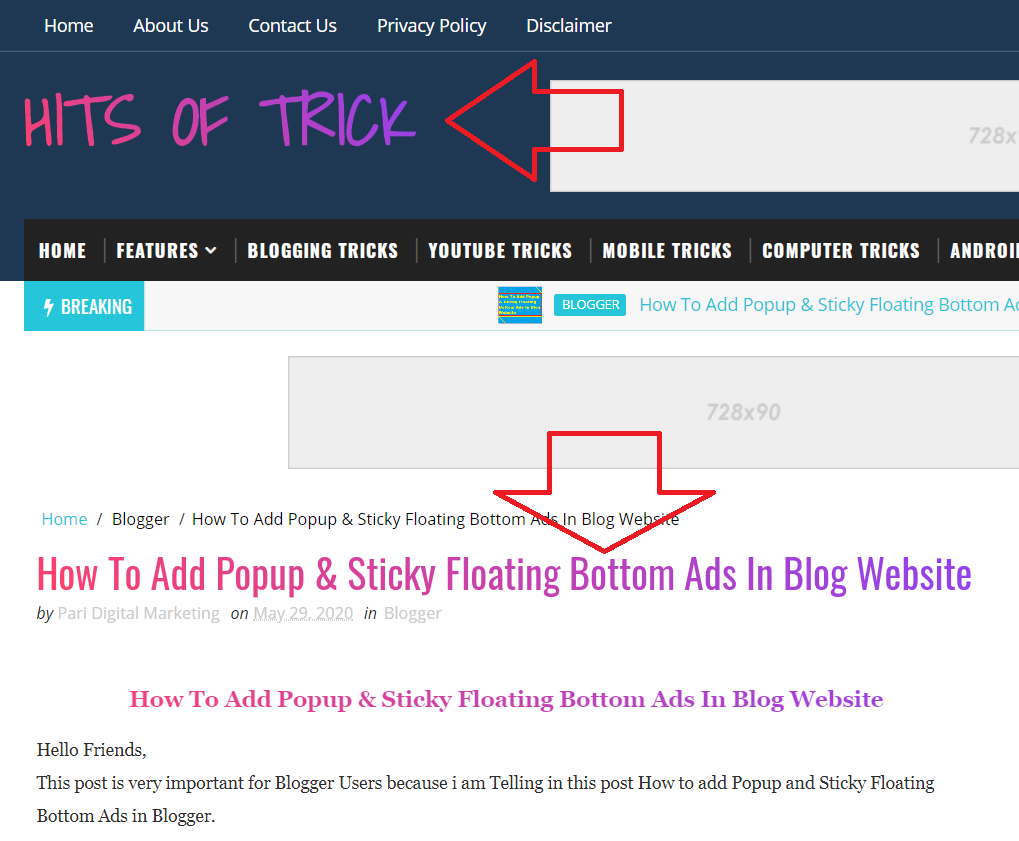Open the scrolling breaking news headline link
1019x841 pixels.
(829, 305)
